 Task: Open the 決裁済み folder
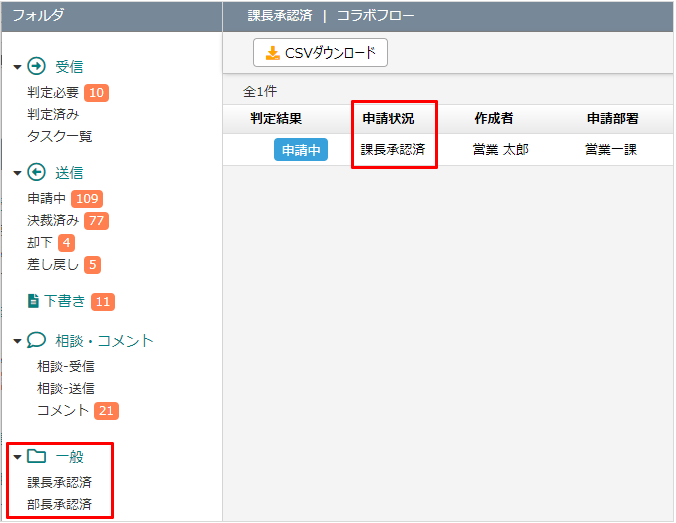point(53,220)
